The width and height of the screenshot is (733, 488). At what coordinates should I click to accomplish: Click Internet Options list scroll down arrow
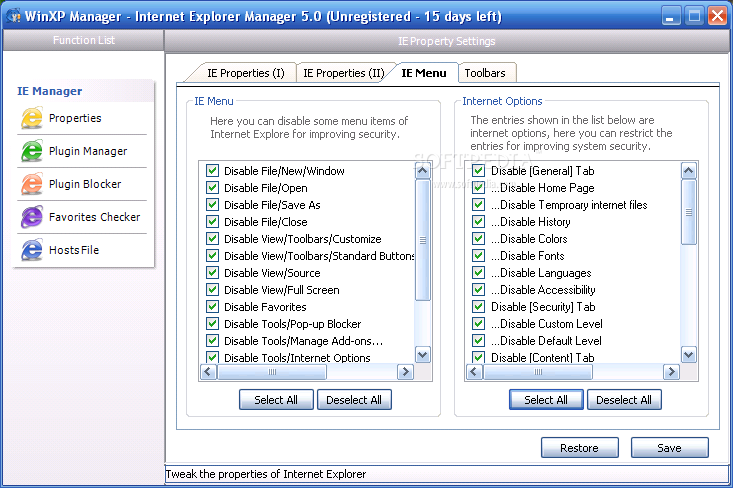[x=689, y=354]
